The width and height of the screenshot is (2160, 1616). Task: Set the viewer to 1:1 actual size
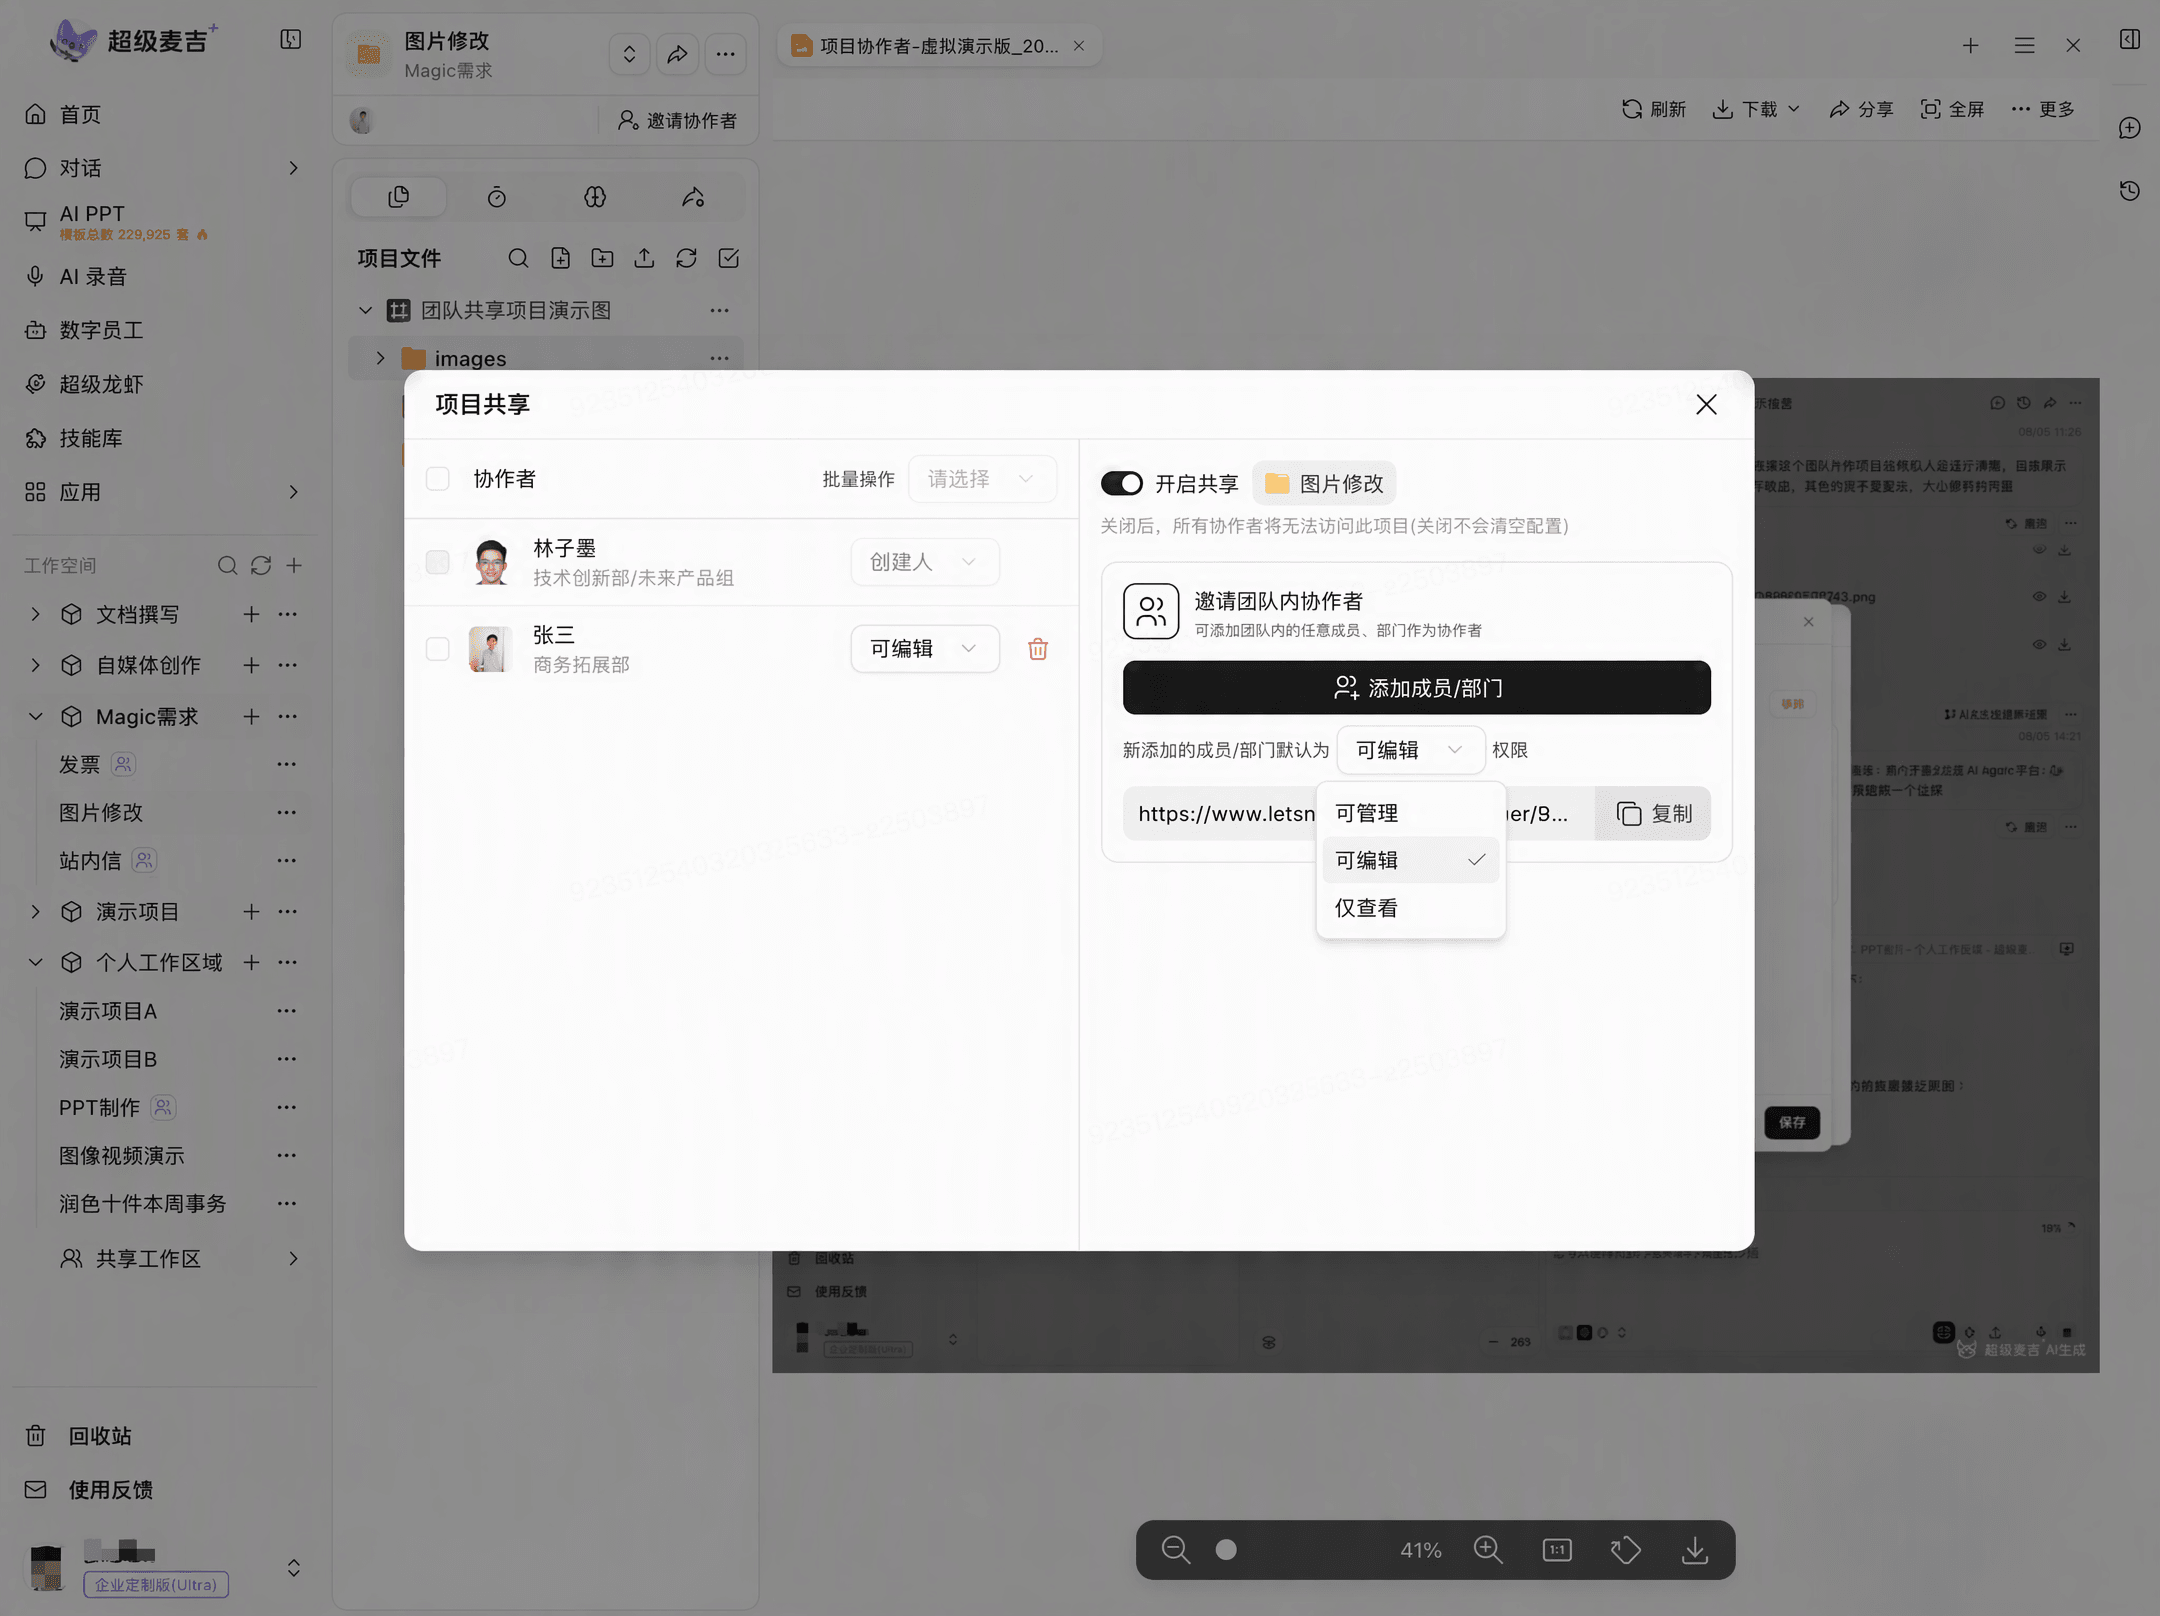1557,1550
